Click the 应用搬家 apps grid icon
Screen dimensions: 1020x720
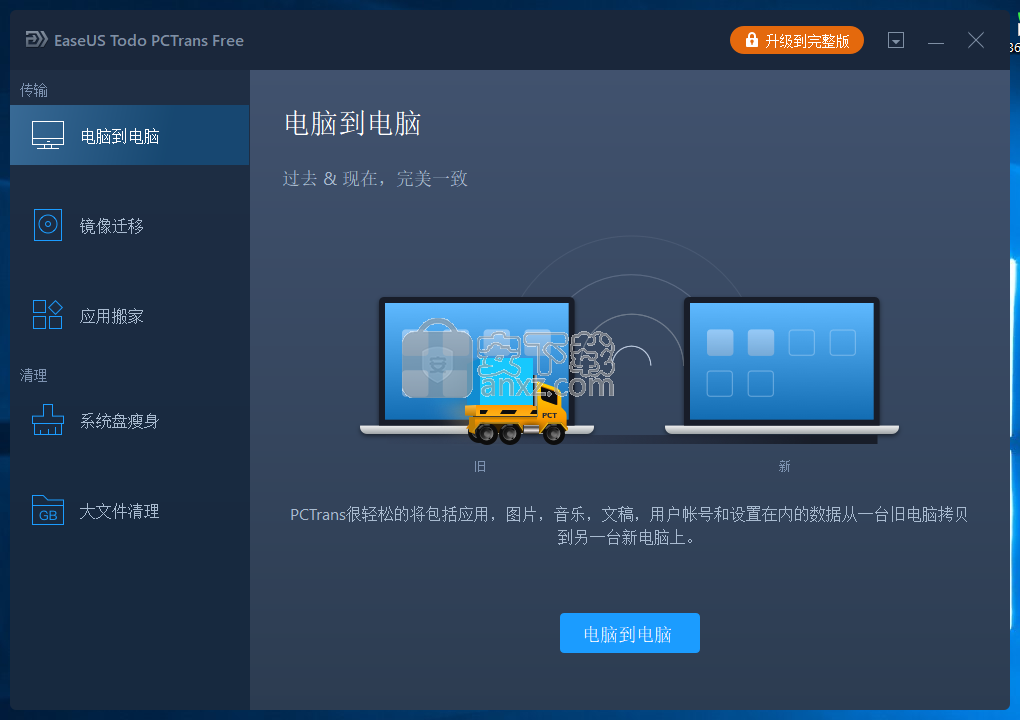[47, 315]
